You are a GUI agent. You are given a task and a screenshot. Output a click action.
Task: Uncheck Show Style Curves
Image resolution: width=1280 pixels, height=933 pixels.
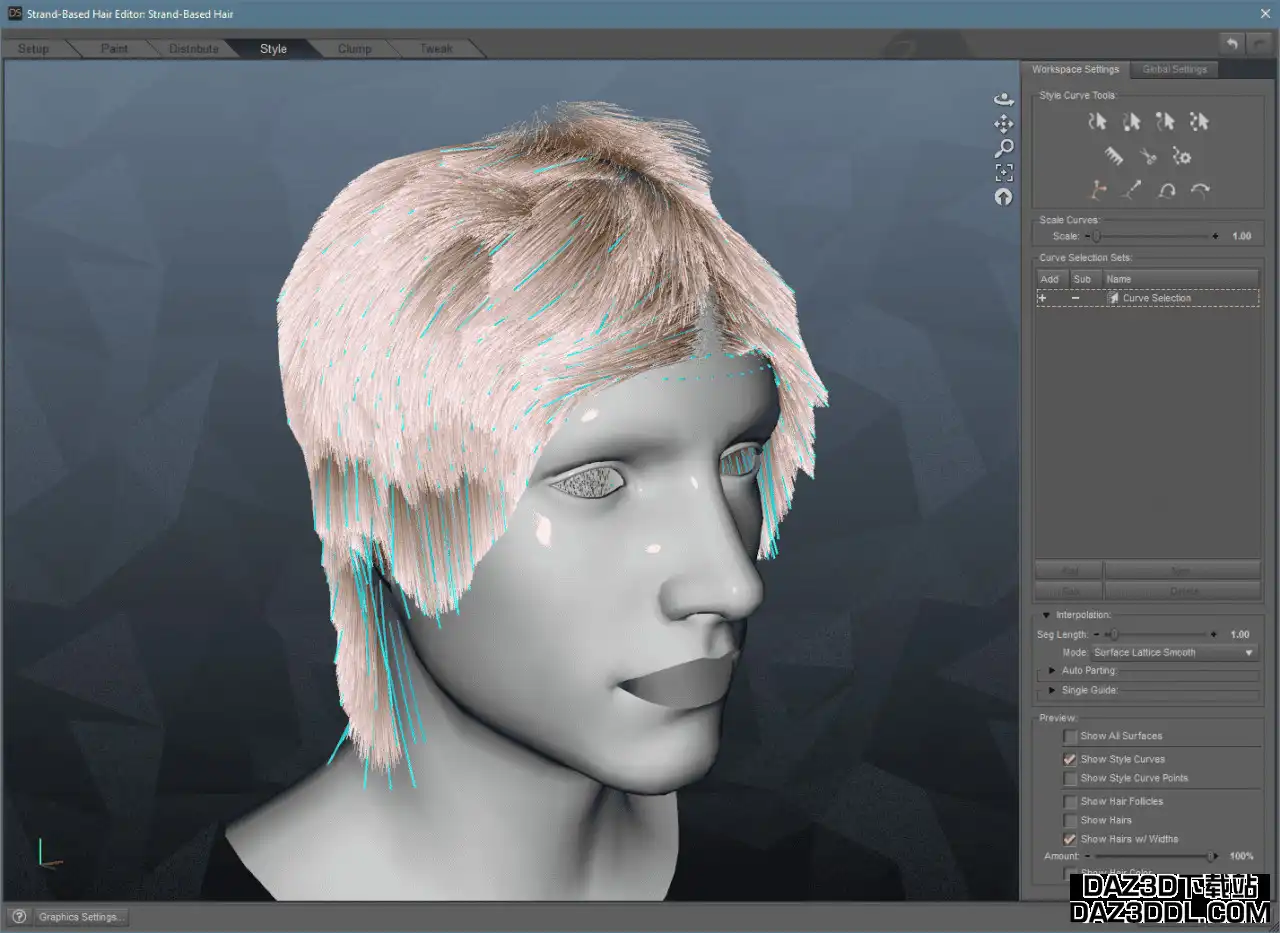(x=1070, y=759)
